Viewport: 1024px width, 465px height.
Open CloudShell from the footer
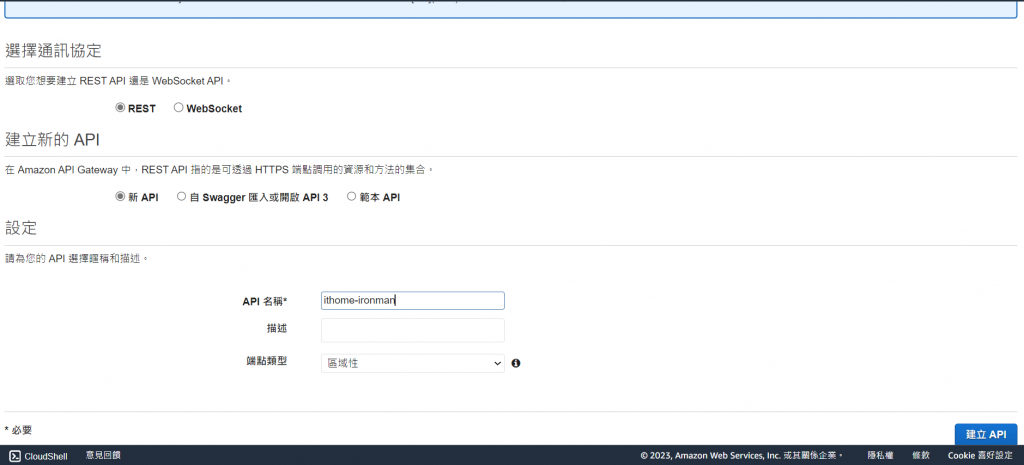(46, 456)
